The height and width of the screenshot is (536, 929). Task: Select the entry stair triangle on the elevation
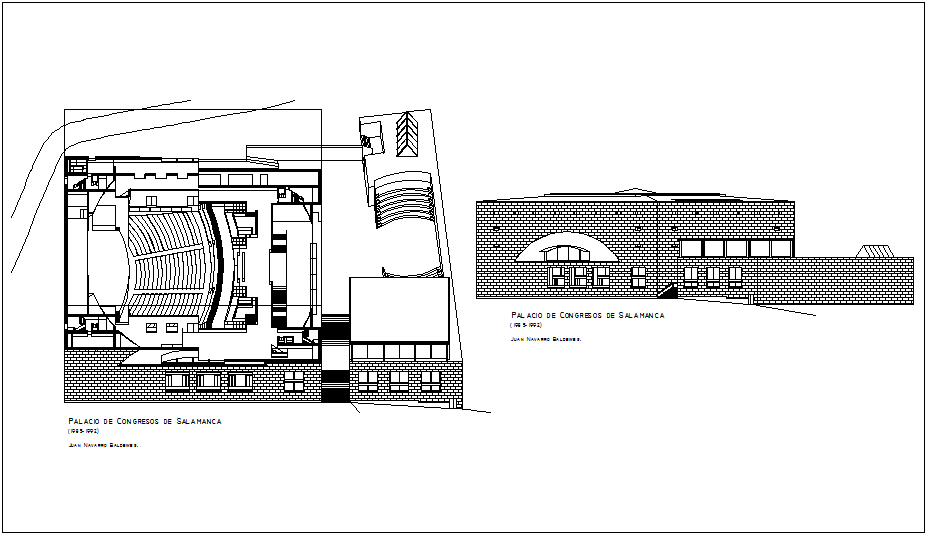(x=667, y=291)
